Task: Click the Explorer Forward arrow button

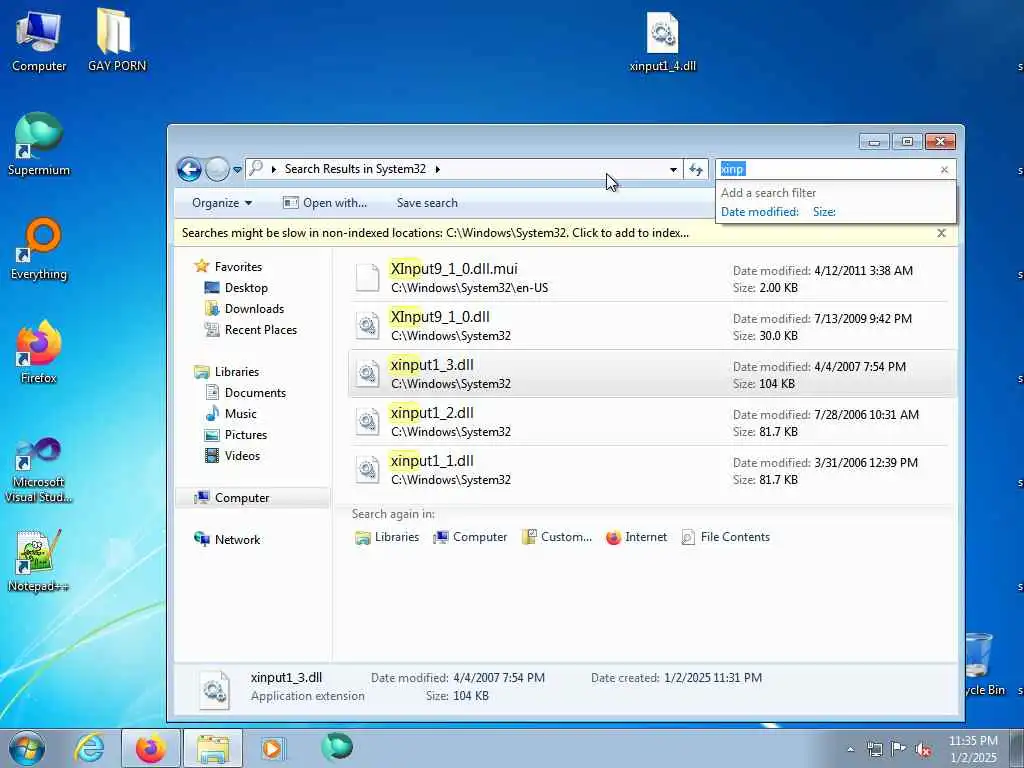Action: coord(217,170)
